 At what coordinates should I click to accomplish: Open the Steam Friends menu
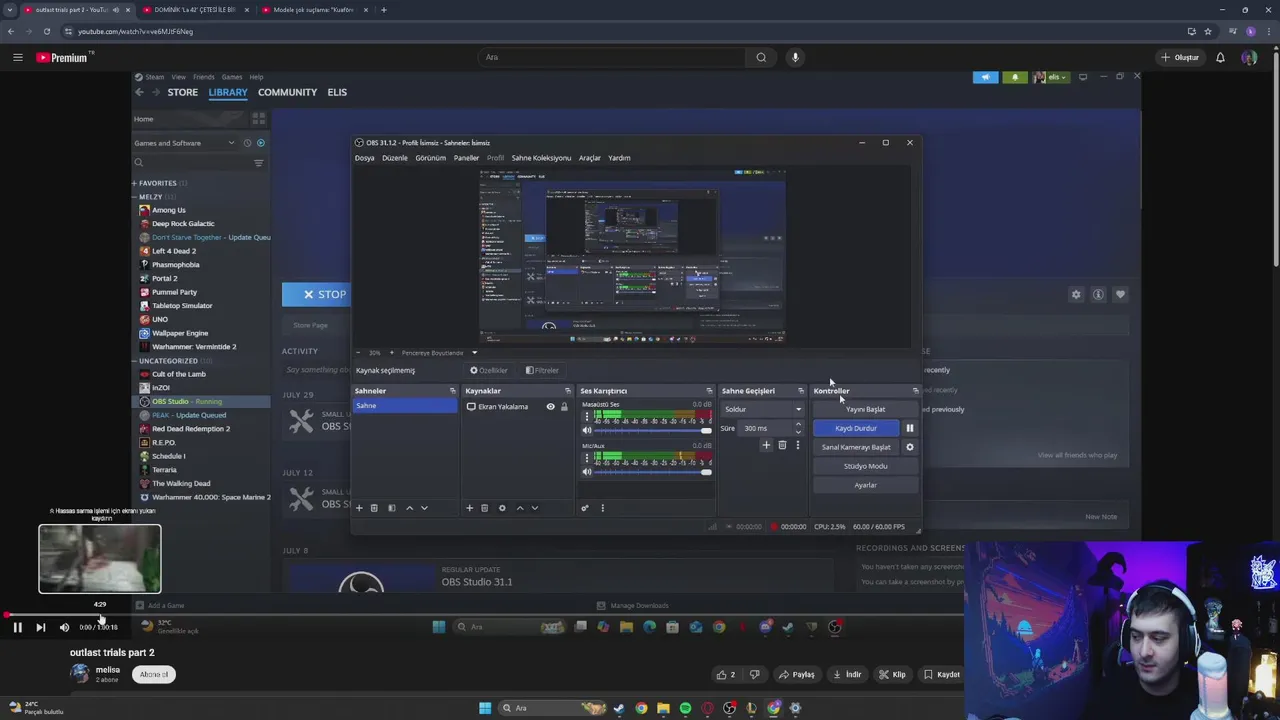(203, 77)
